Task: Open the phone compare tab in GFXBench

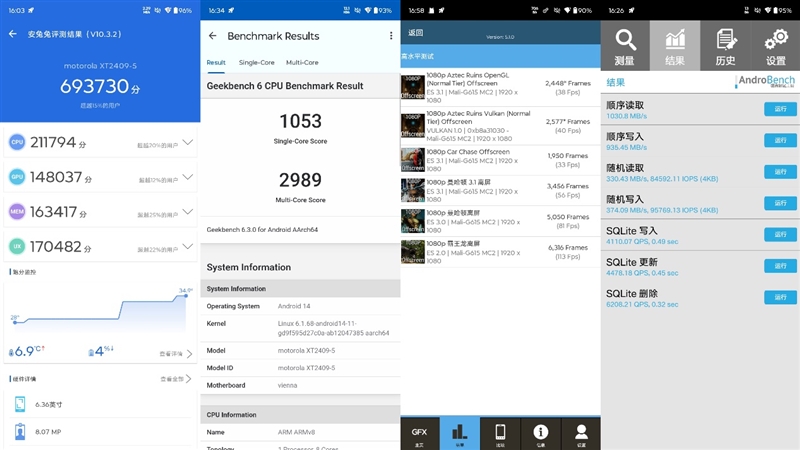Action: [x=500, y=434]
